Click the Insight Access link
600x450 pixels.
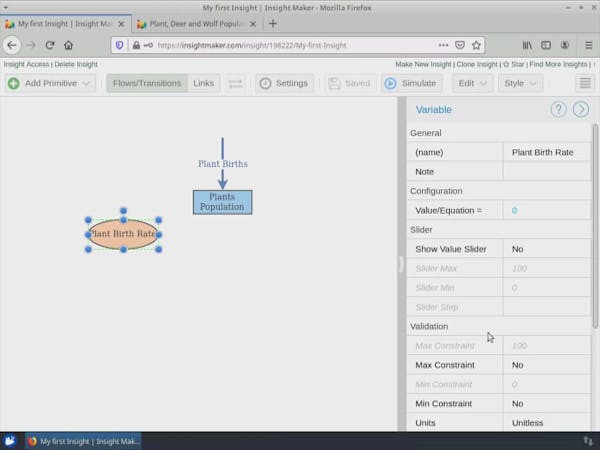pyautogui.click(x=26, y=64)
